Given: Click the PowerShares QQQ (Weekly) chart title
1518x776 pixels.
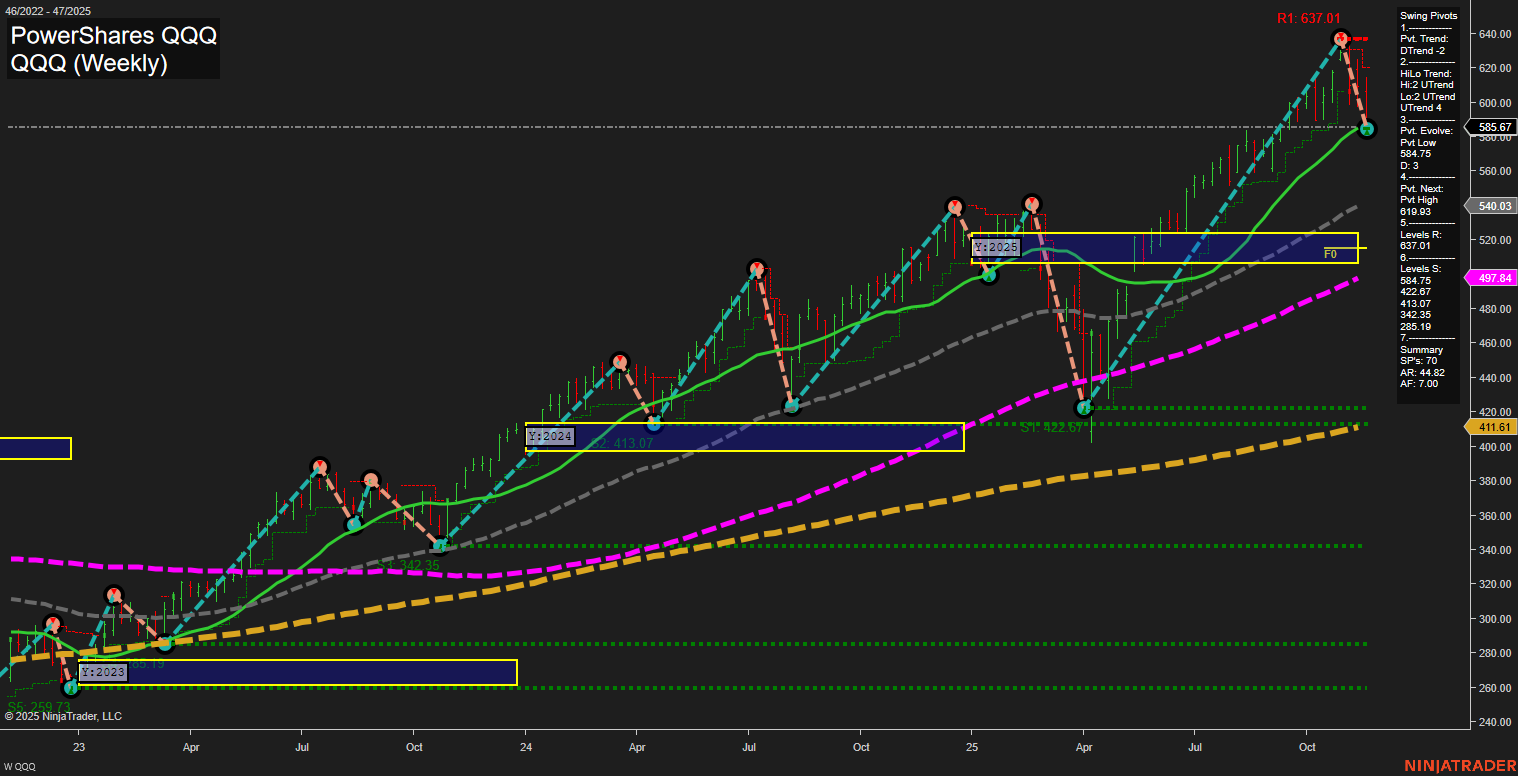Looking at the screenshot, I should pyautogui.click(x=113, y=50).
